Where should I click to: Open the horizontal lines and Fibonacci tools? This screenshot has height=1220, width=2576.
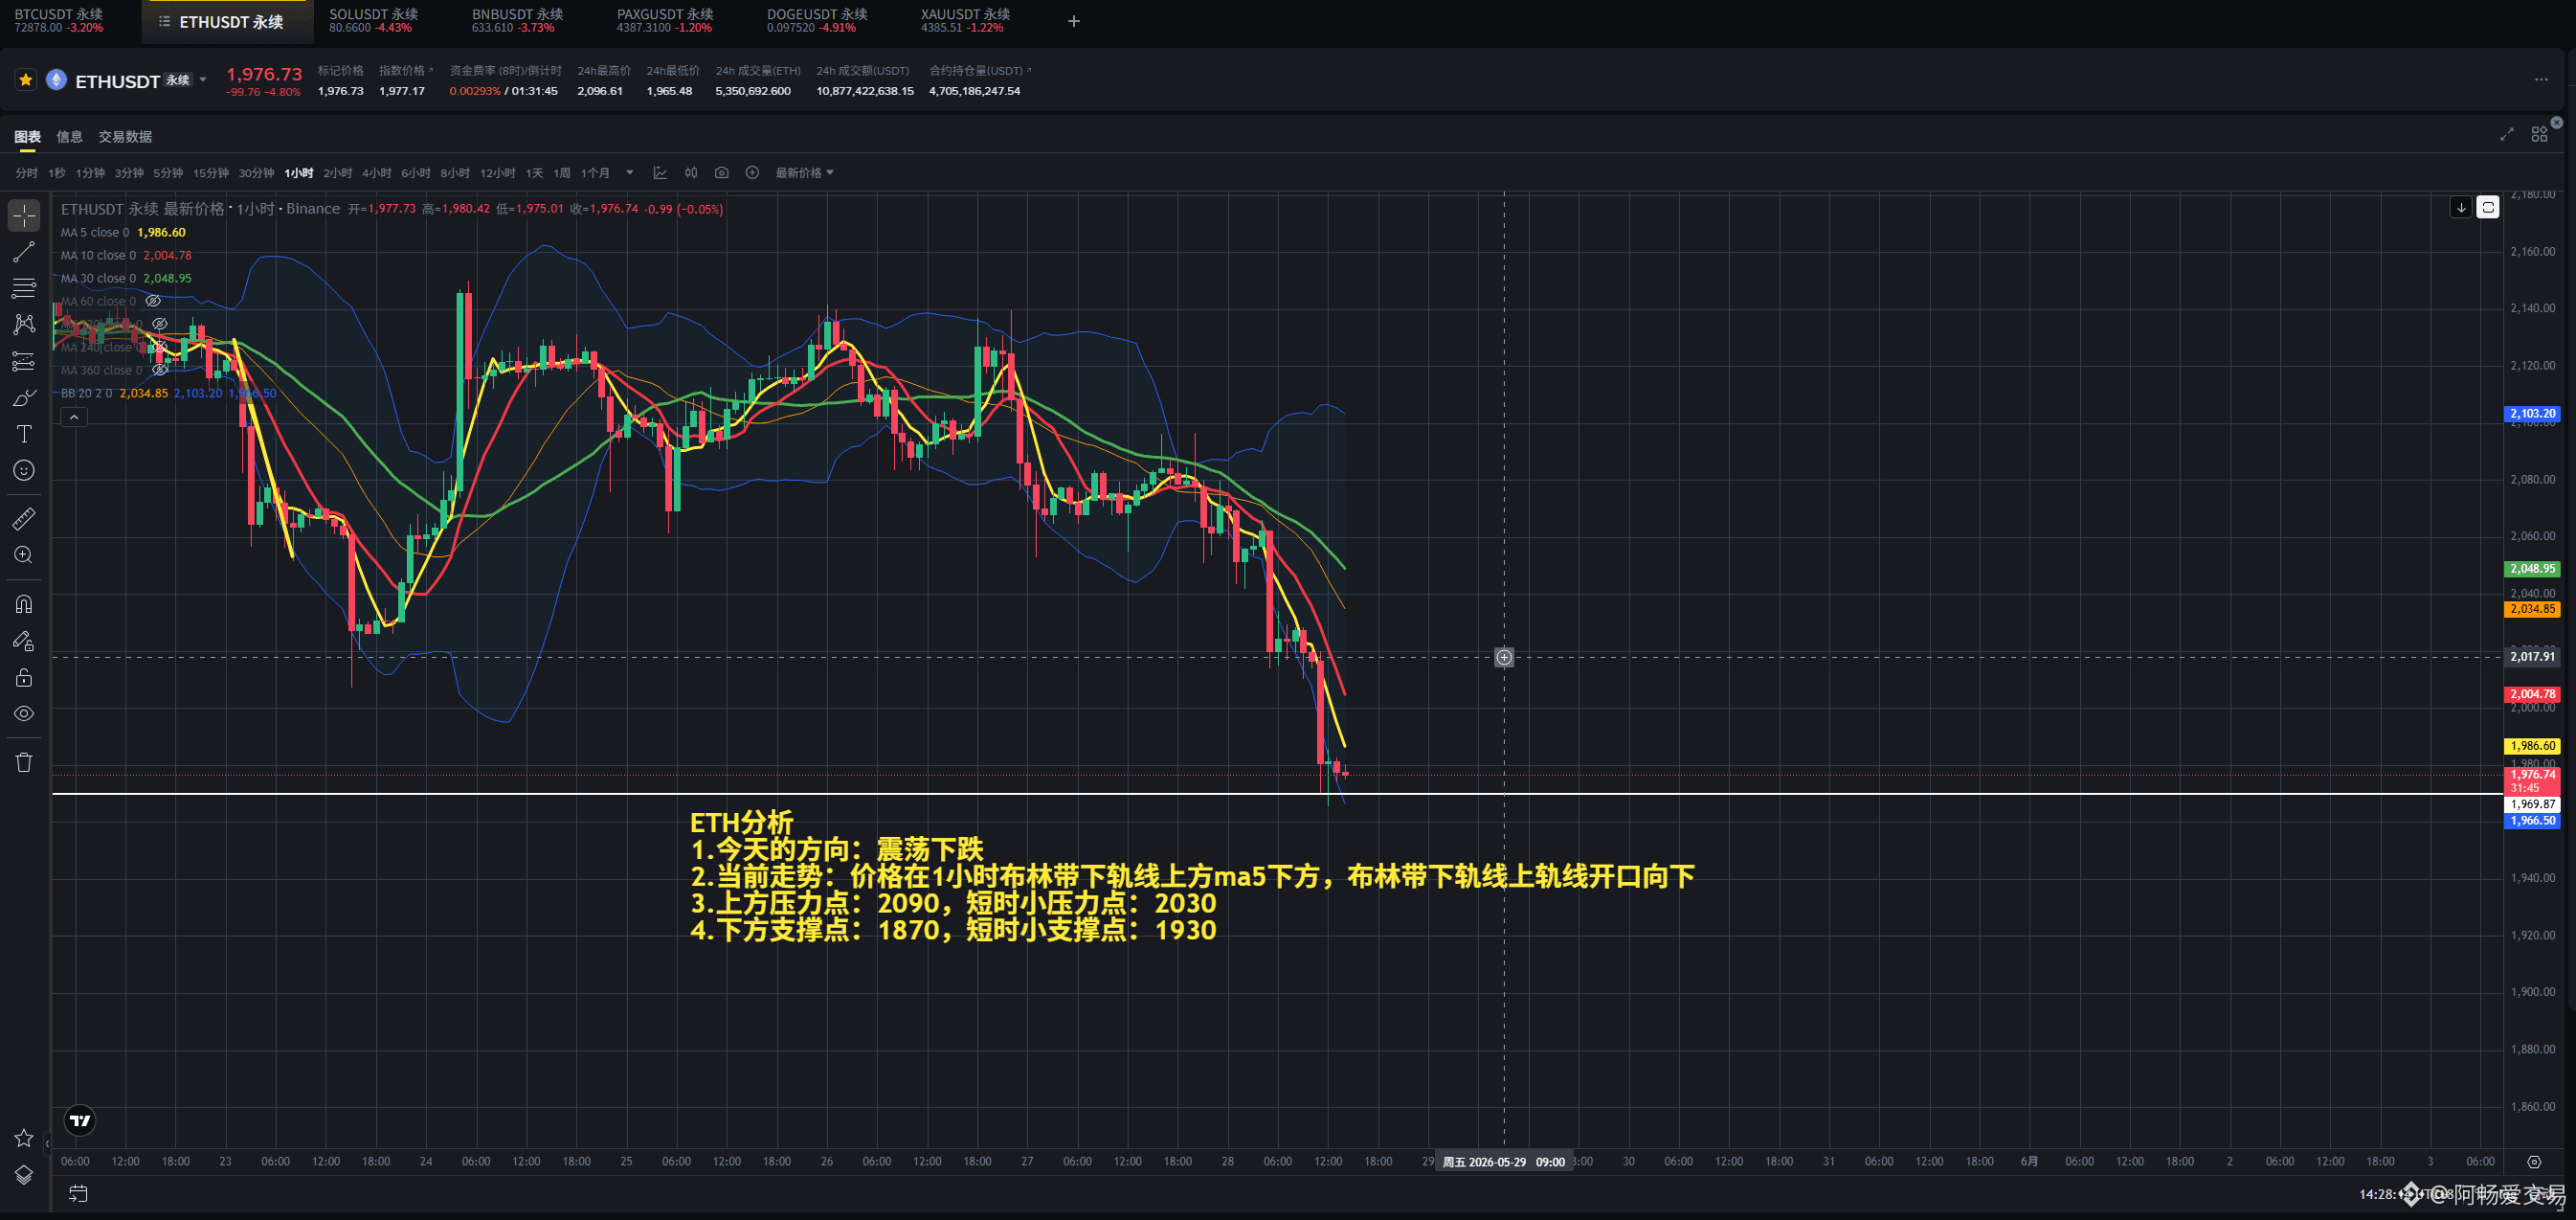(24, 288)
